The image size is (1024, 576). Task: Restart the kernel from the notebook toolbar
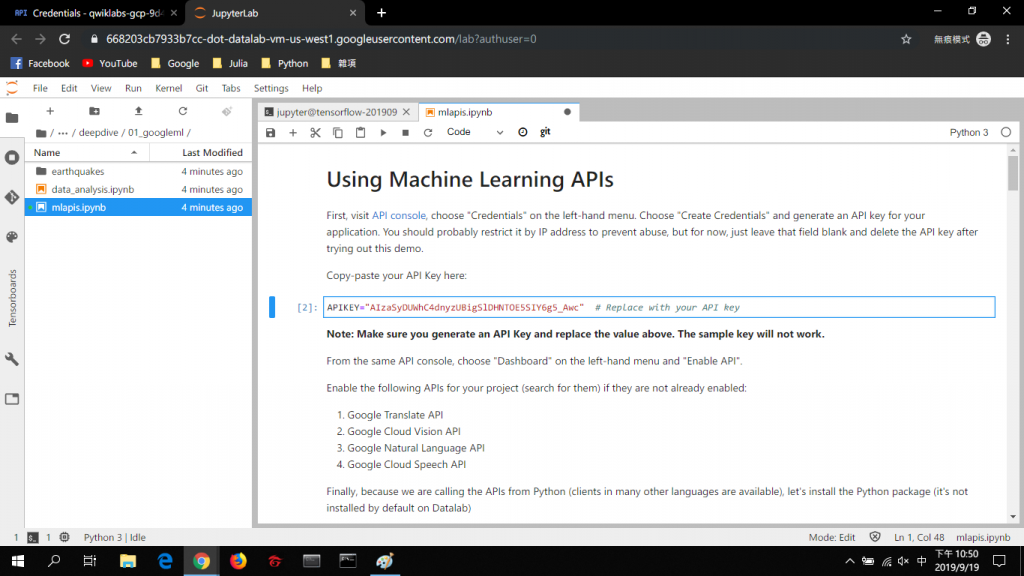(428, 133)
